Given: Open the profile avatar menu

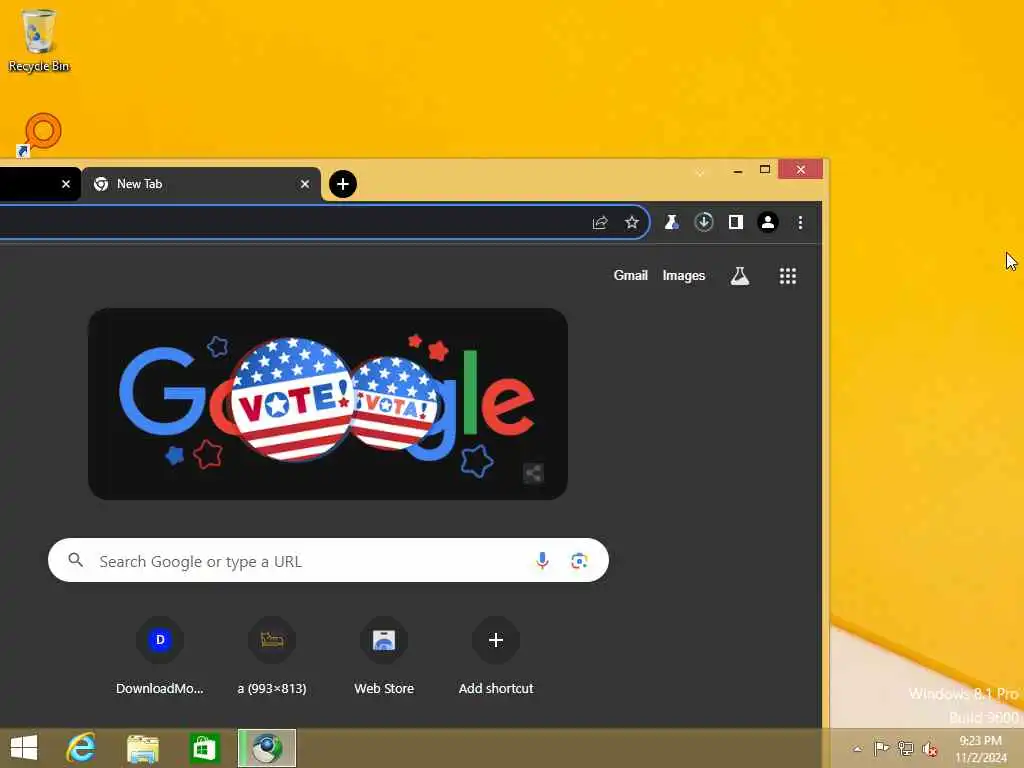Looking at the screenshot, I should click(x=768, y=223).
